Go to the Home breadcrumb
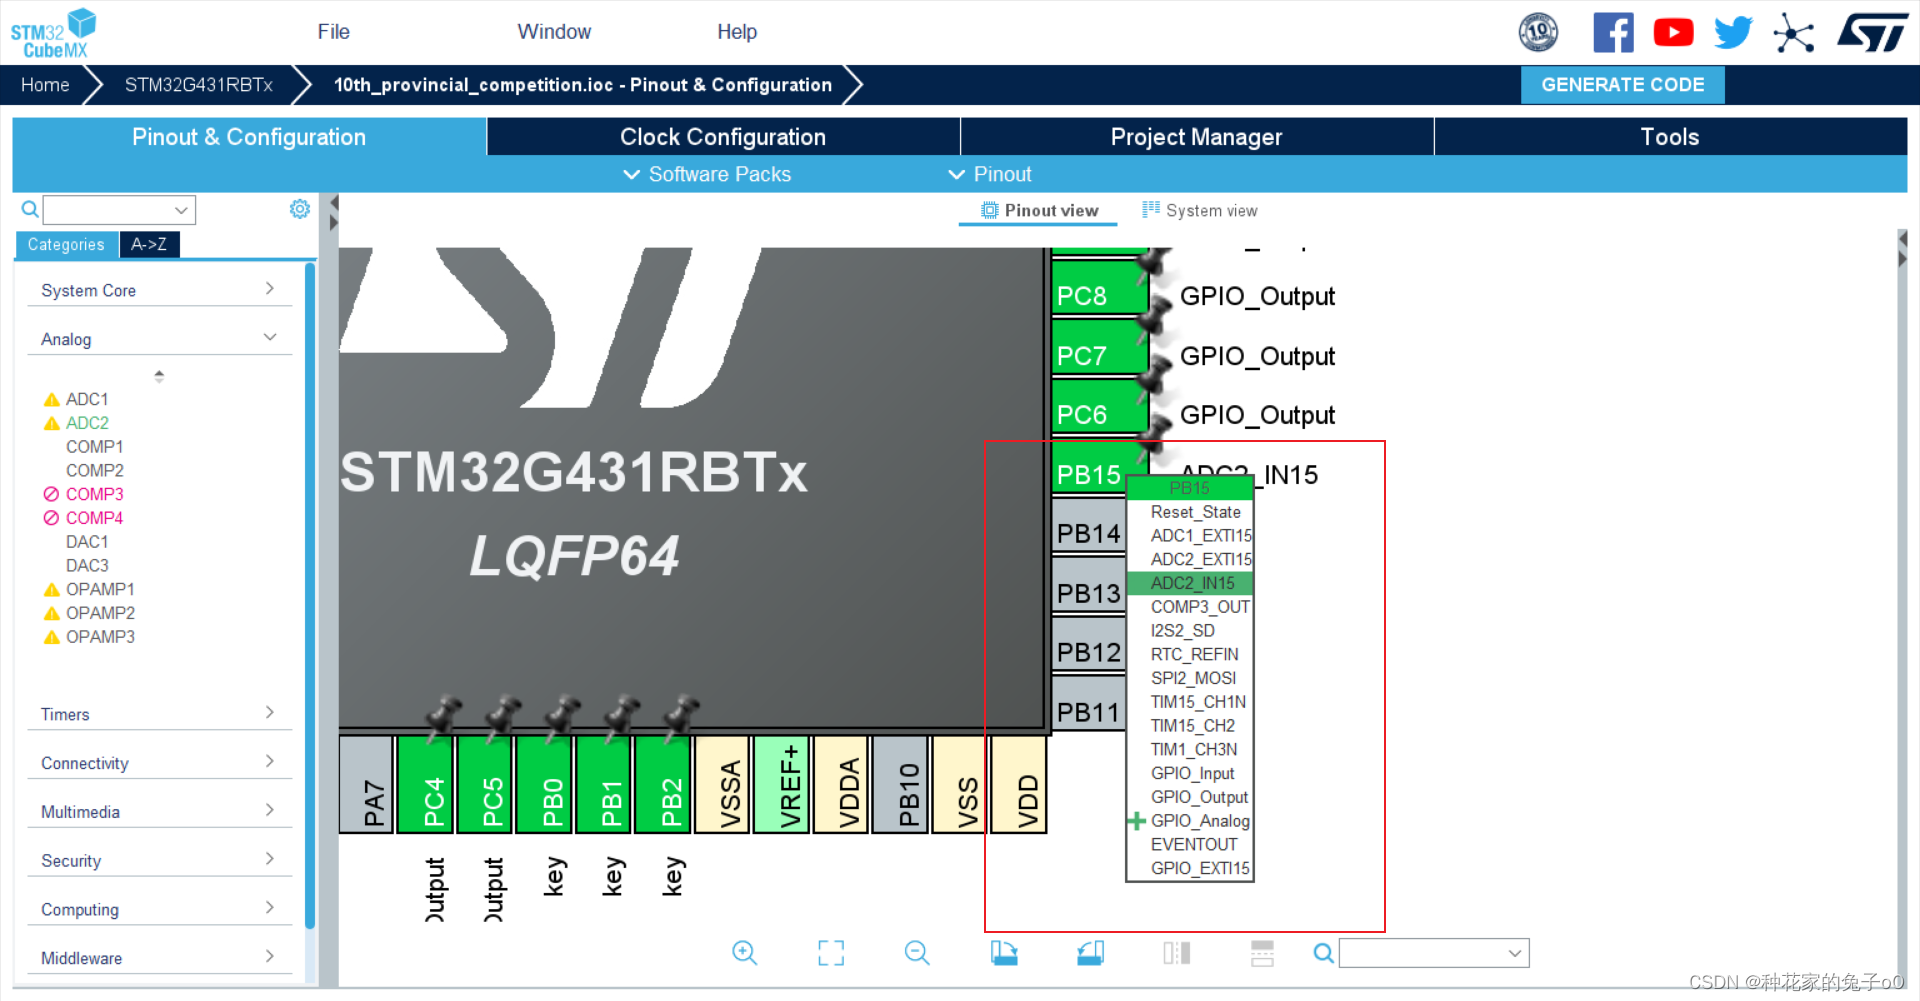This screenshot has height=1001, width=1920. [45, 85]
